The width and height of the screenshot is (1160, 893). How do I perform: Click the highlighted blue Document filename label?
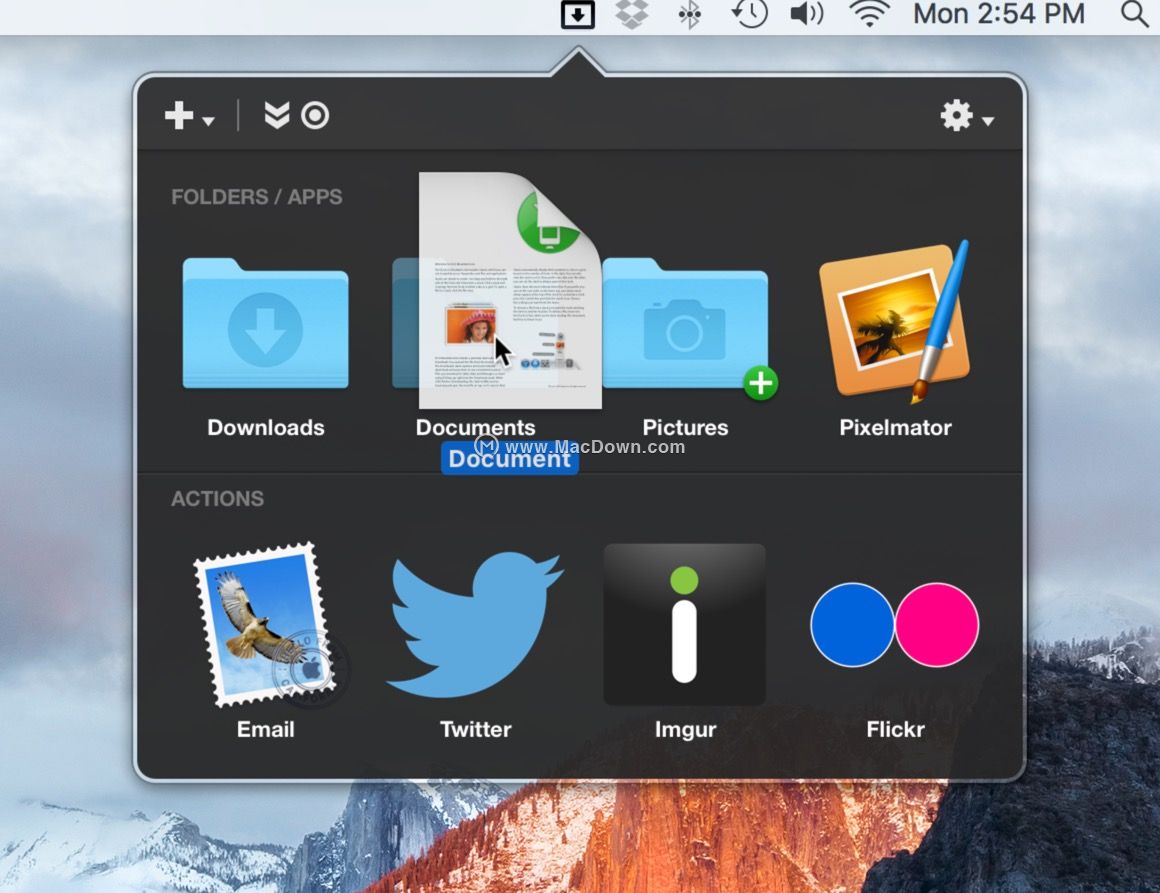pos(510,459)
